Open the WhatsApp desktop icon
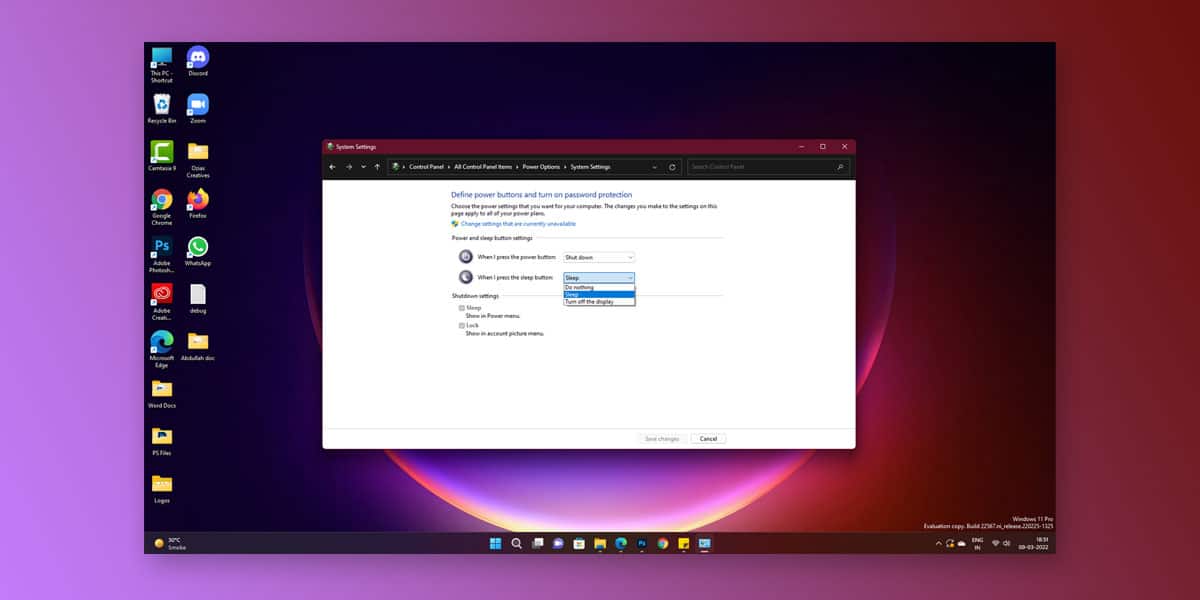Screen dimensions: 1200x600 (198, 251)
